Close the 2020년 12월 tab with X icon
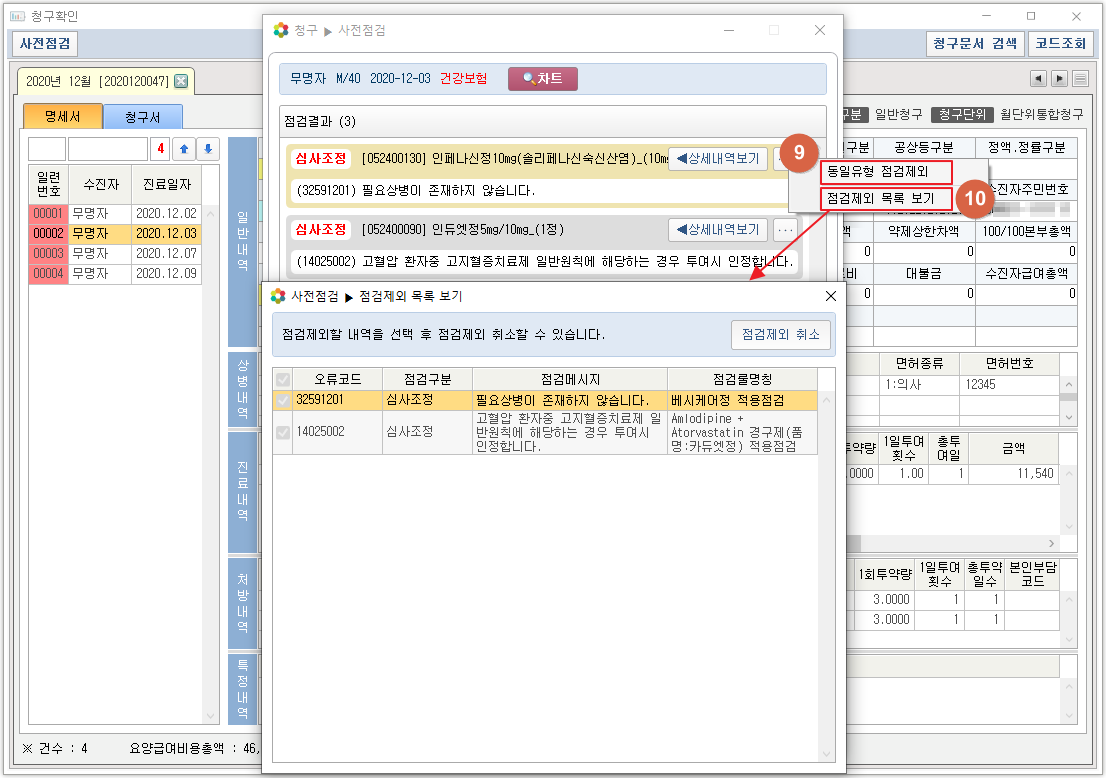 coord(181,81)
